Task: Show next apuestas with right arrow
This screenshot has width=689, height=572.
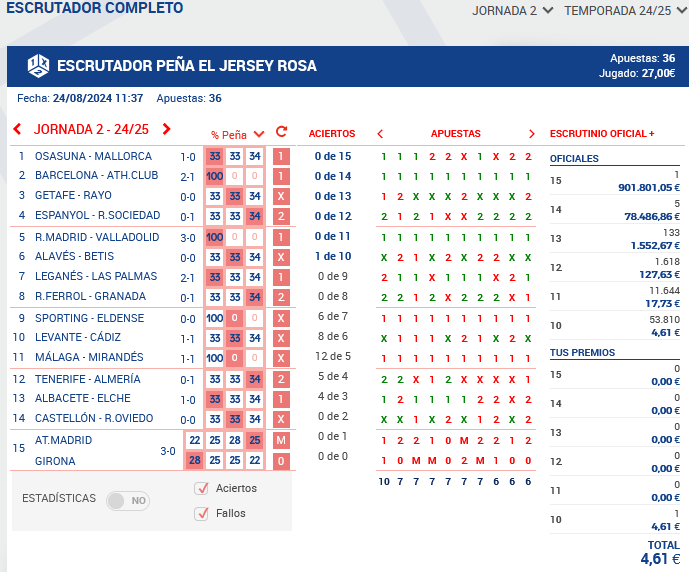Action: [x=532, y=134]
